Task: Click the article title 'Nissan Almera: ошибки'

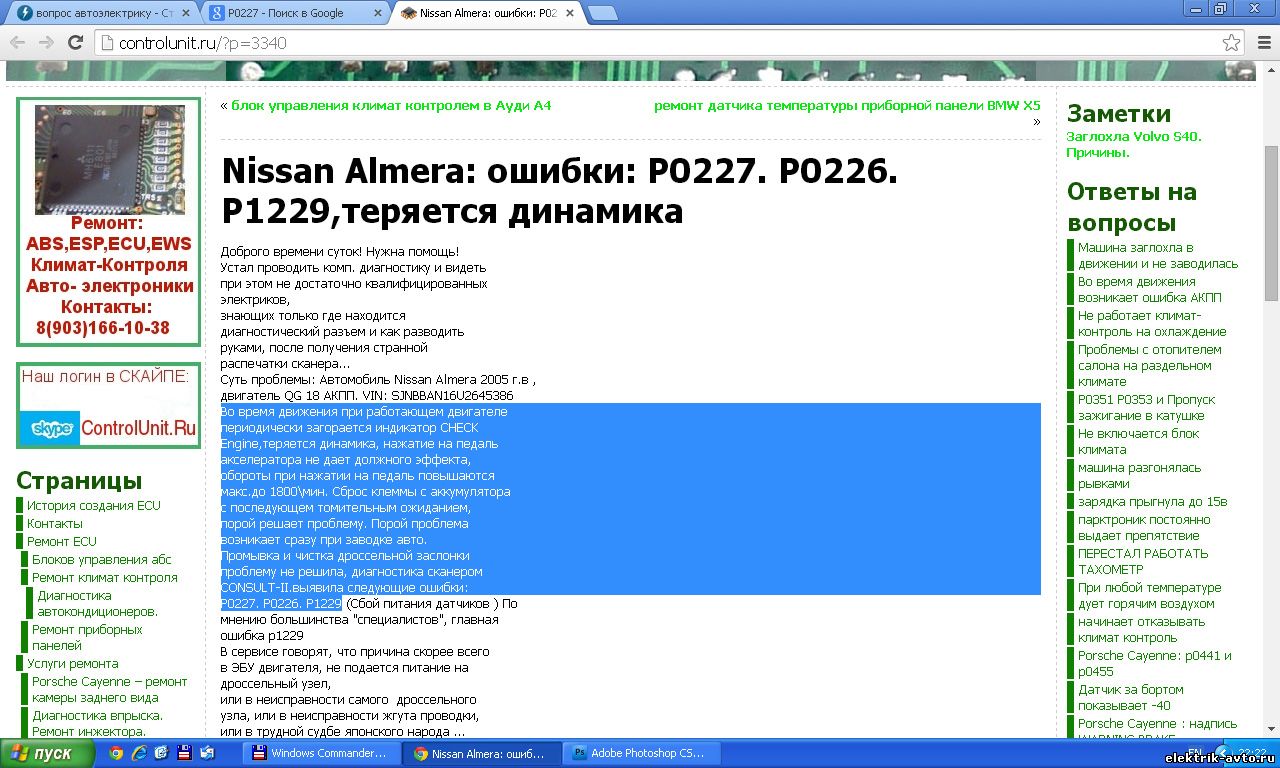Action: [560, 190]
